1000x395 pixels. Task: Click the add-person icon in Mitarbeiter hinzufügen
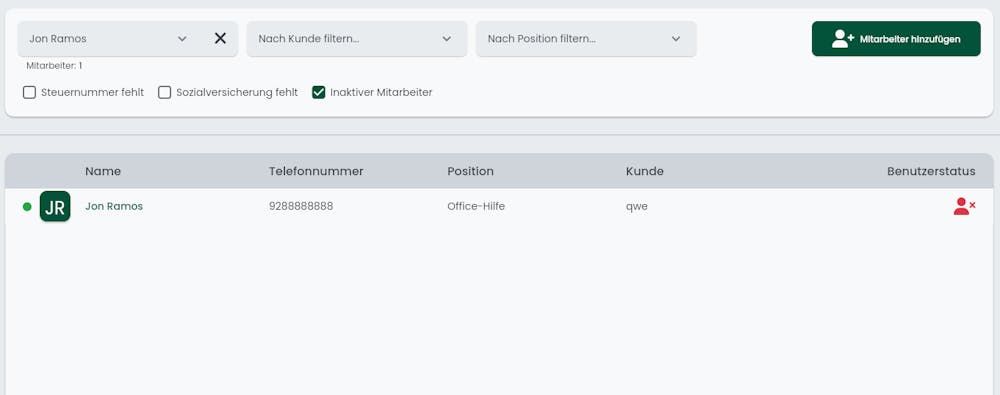coord(843,38)
